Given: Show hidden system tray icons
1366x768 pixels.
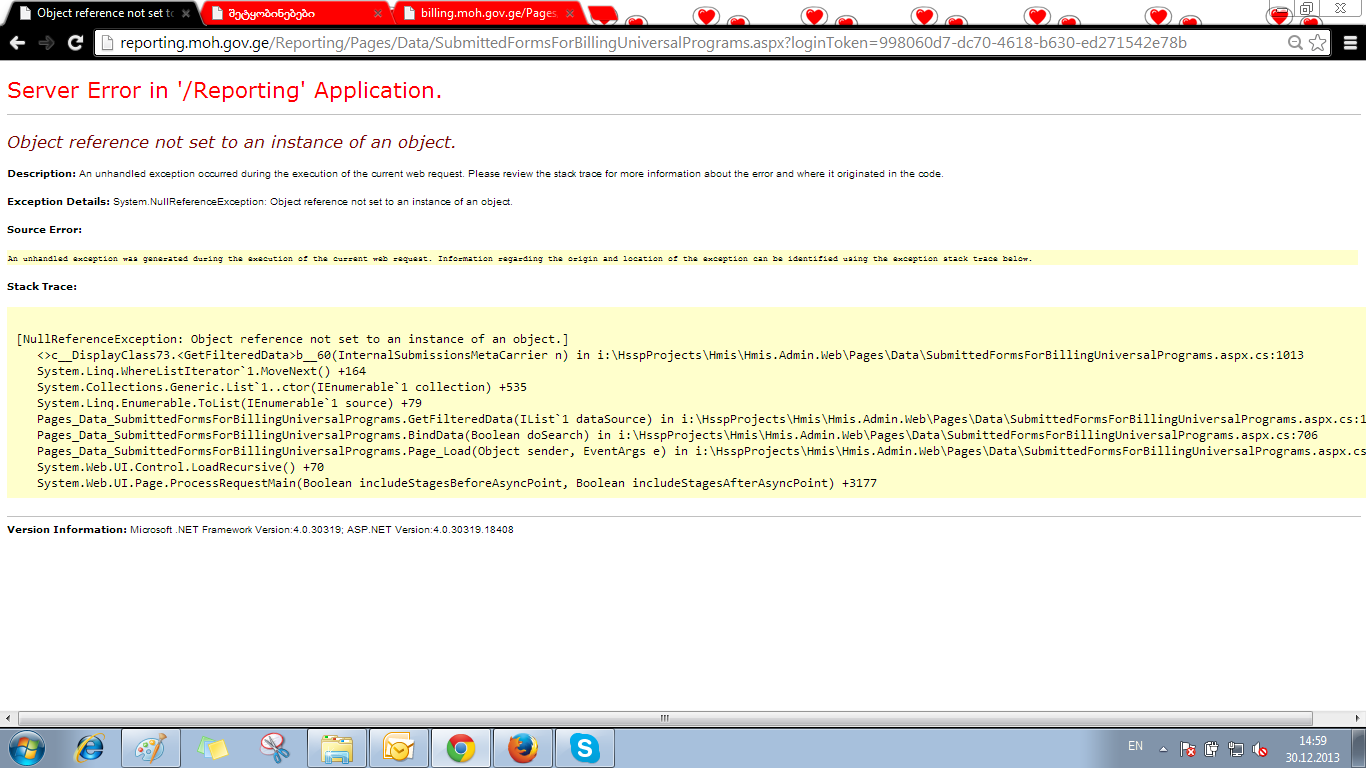Looking at the screenshot, I should pos(1163,749).
